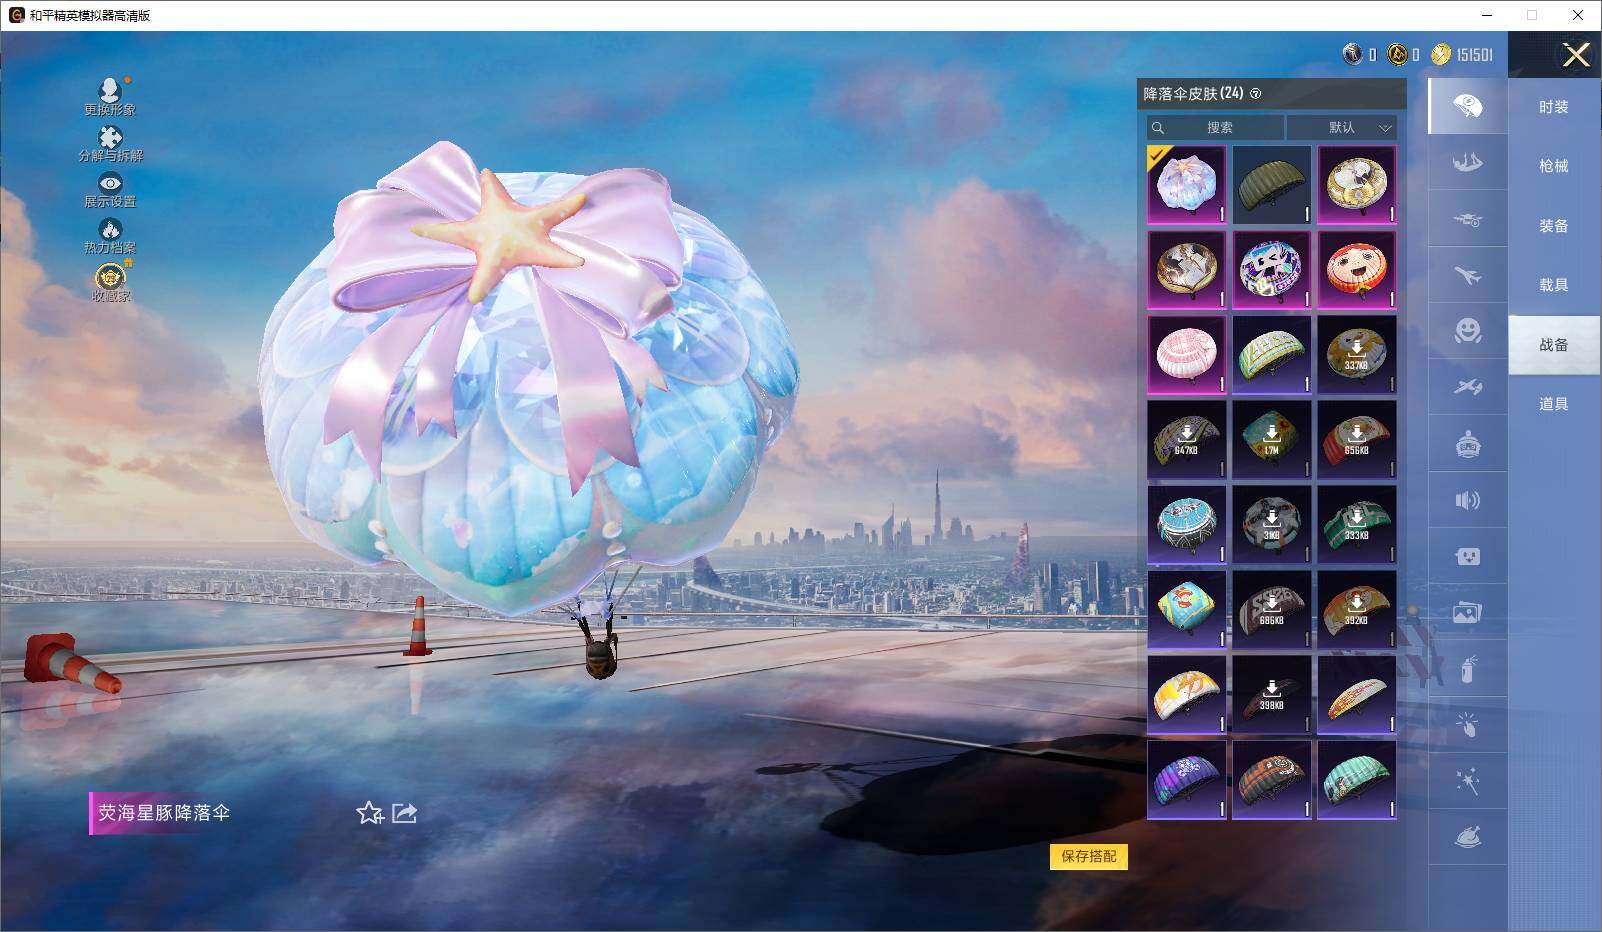Select plain olive green parachute thumbnail
Viewport: 1602px width, 932px height.
coord(1272,185)
